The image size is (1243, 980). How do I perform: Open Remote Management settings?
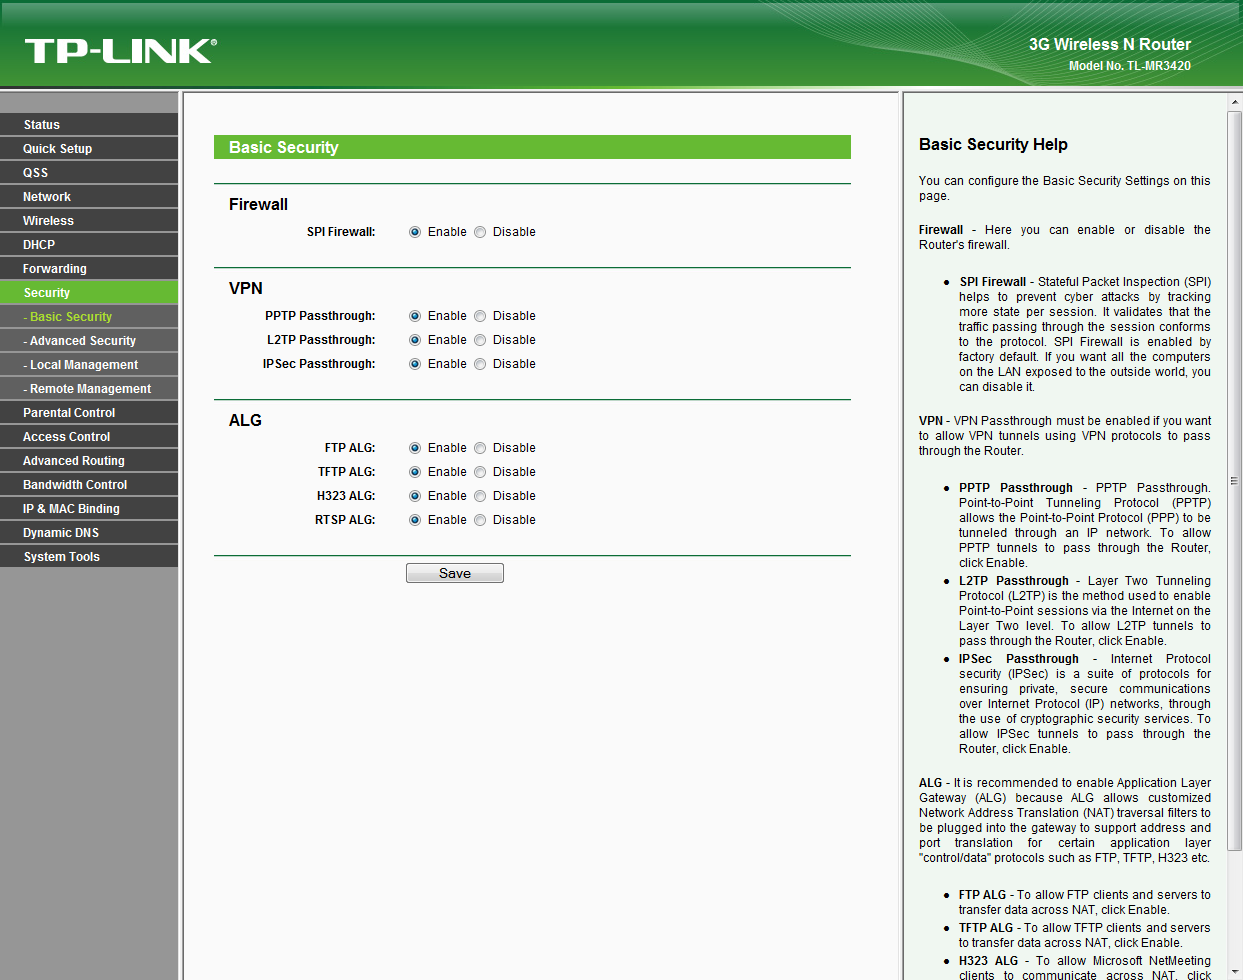pos(90,389)
